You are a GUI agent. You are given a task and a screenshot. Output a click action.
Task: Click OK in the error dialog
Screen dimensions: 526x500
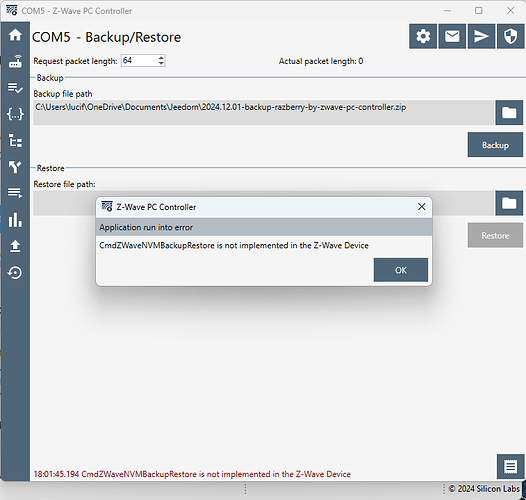coord(401,270)
